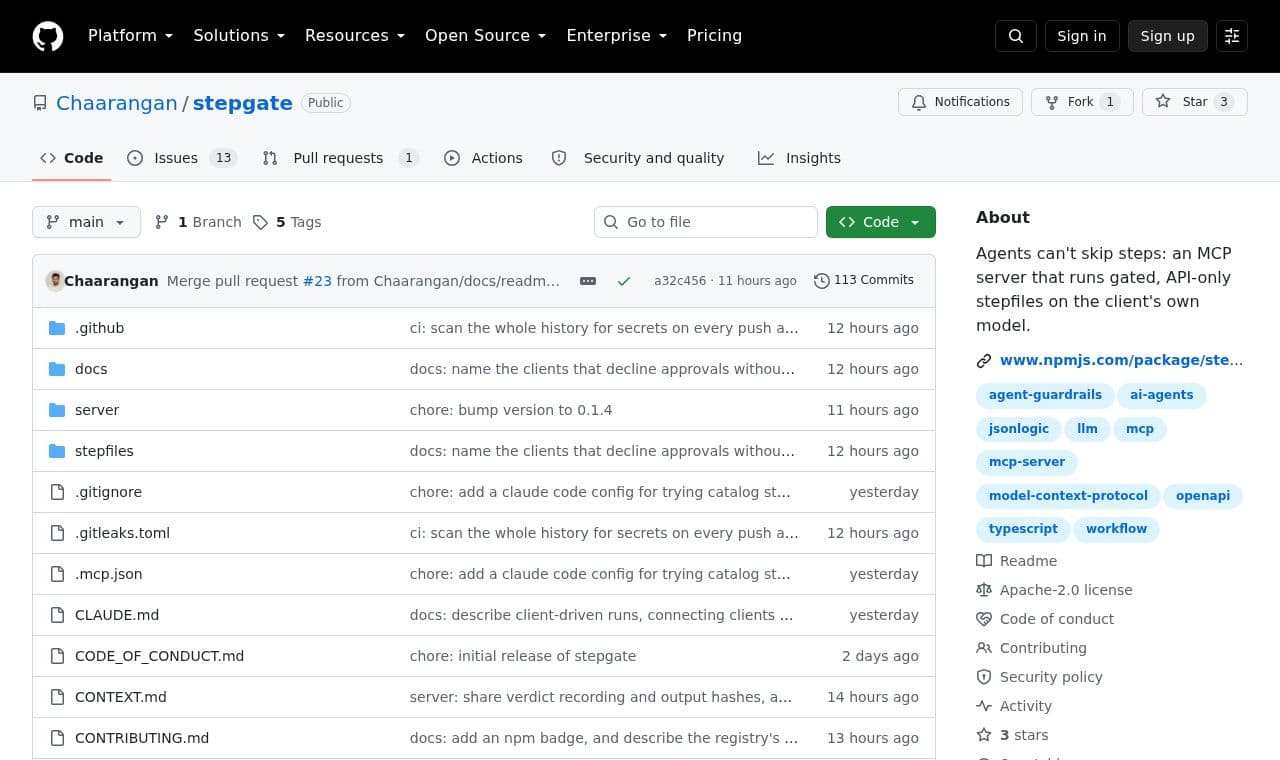
Task: Star the stepgate repository
Action: point(1194,102)
